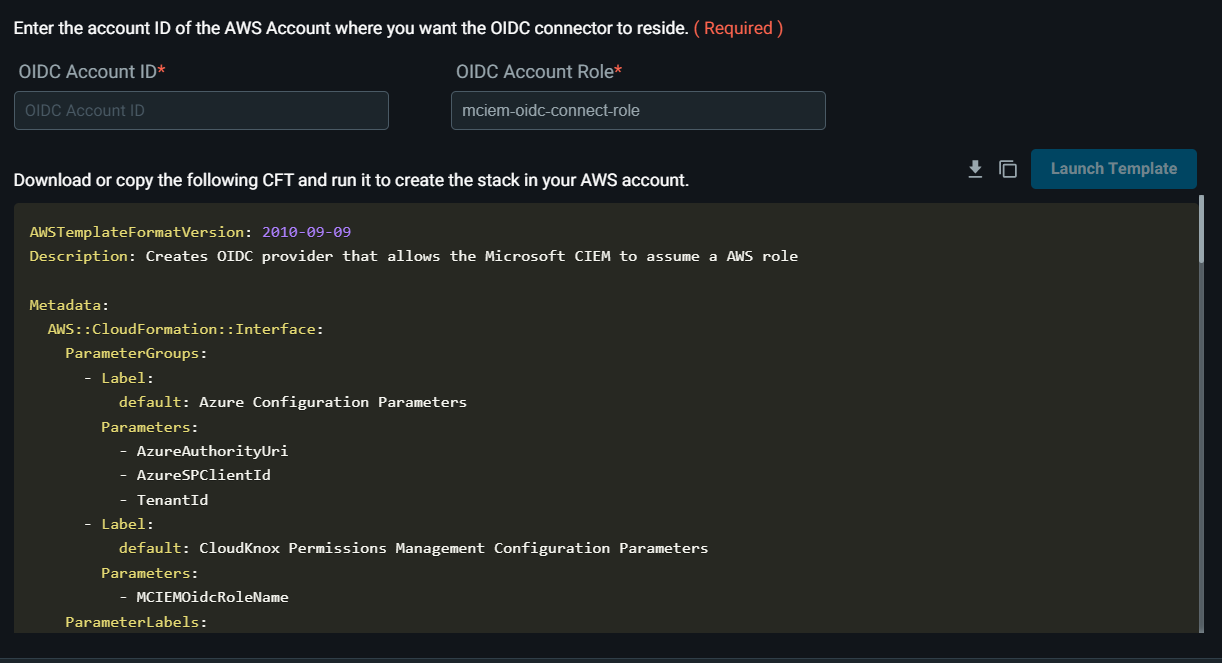Click the AWSTemplateFormatVersion key in the template
Image resolution: width=1222 pixels, height=663 pixels.
tap(137, 232)
